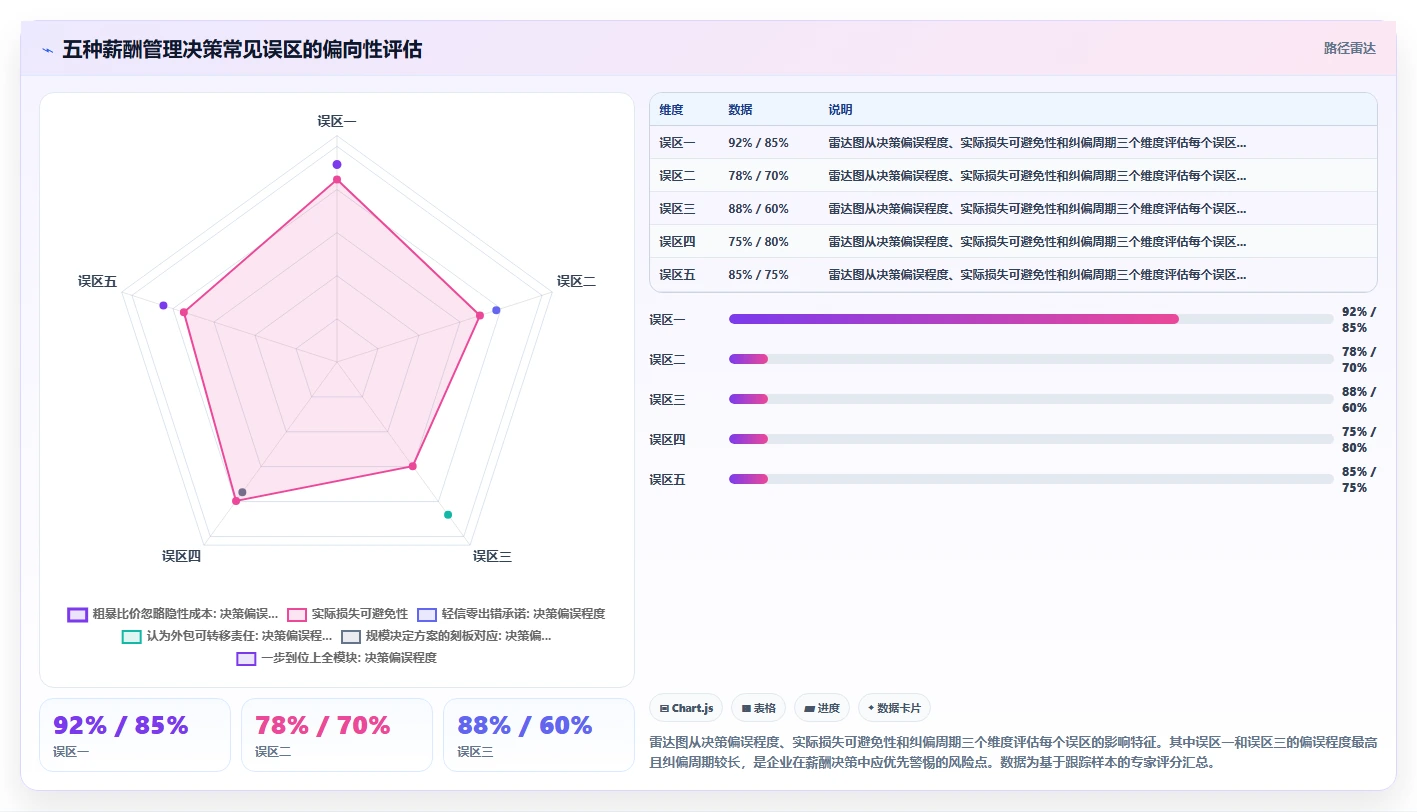Toggle legend 粗暴比价忽略隐性成本 dataset
This screenshot has height=812, width=1417.
pyautogui.click(x=173, y=614)
